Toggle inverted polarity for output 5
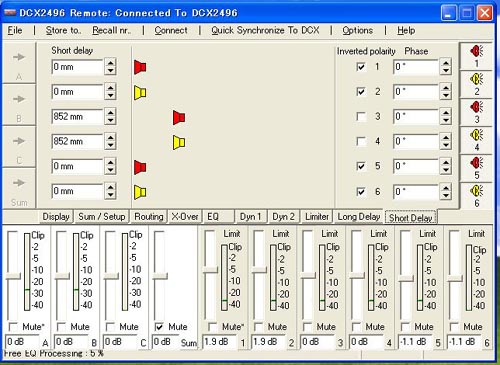Image resolution: width=500 pixels, height=365 pixels. [361, 166]
